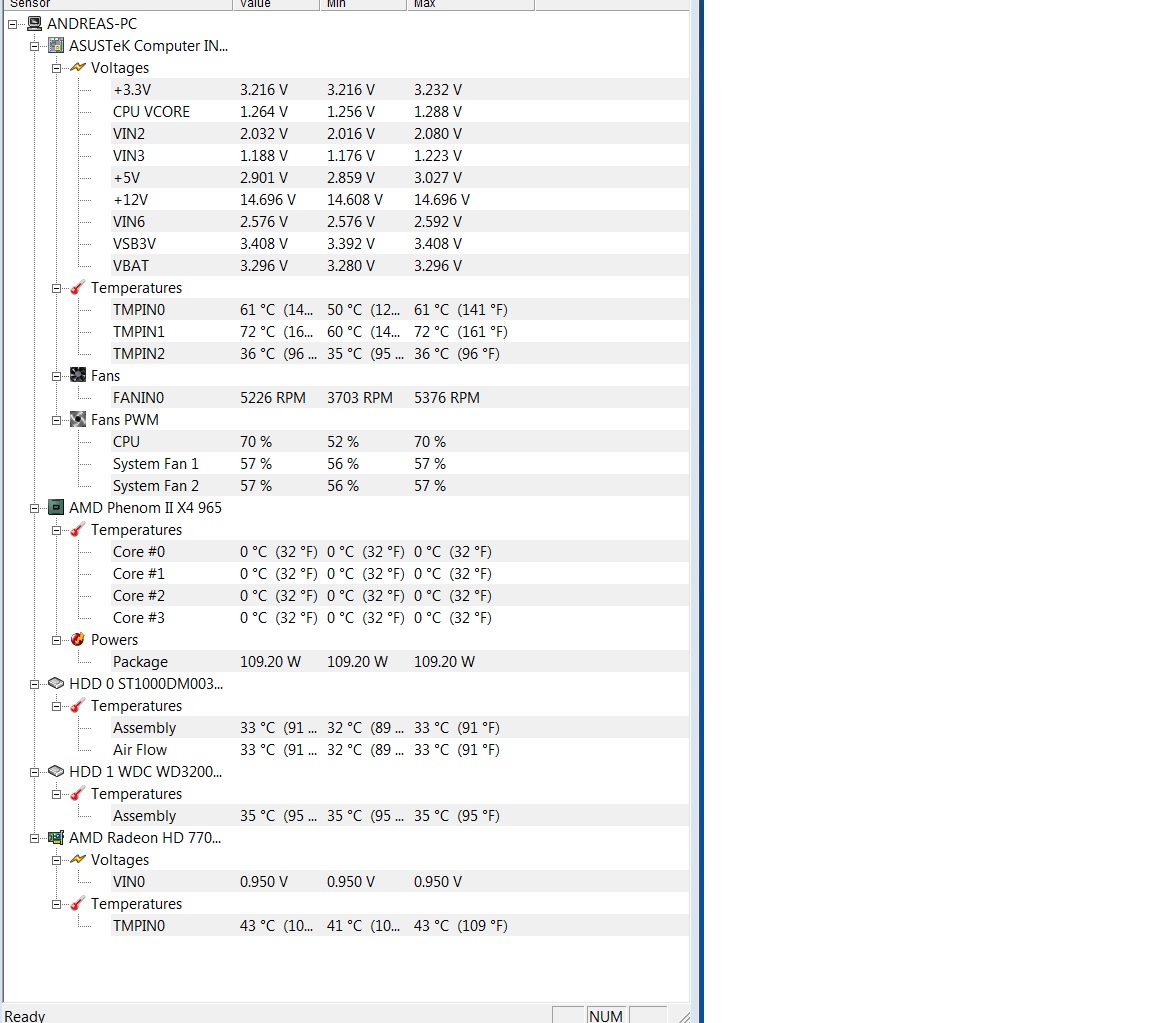Viewport: 1152px width, 1023px height.
Task: Select the VIN6 voltage row
Action: [x=400, y=222]
